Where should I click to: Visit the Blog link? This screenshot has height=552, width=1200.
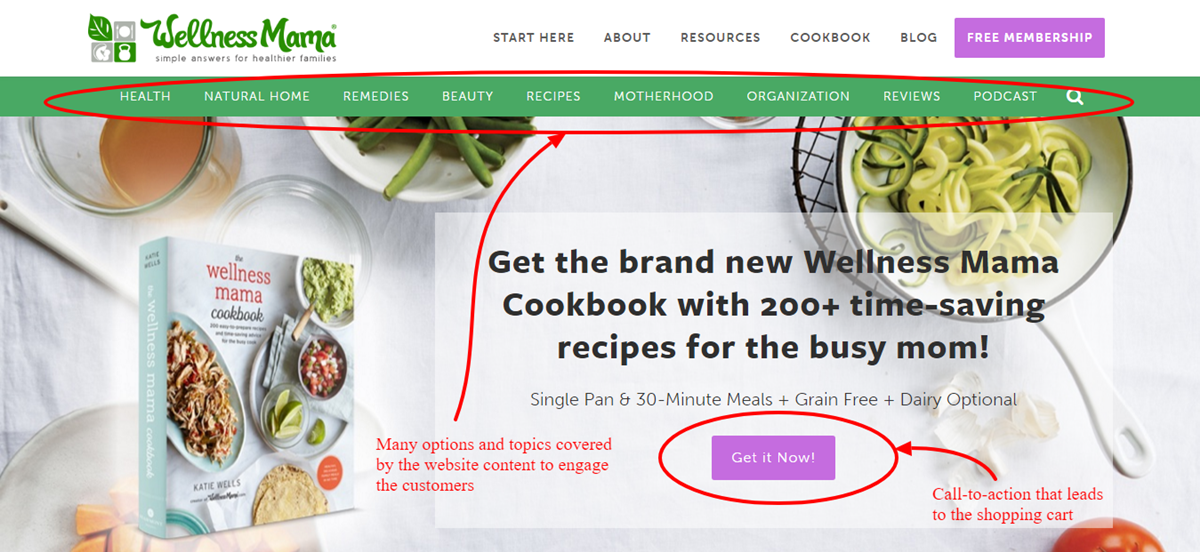click(x=918, y=38)
